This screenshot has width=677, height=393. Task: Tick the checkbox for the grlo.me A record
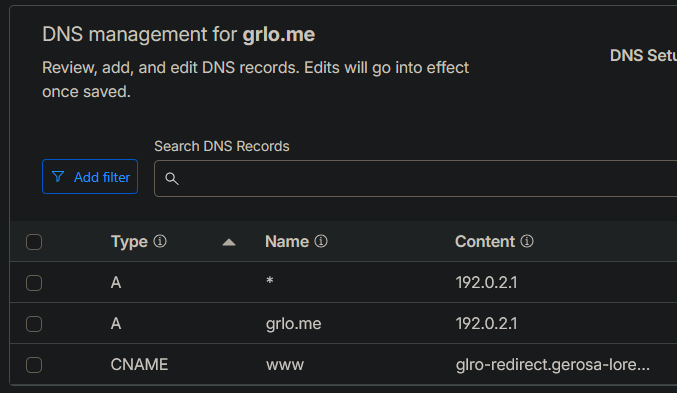pos(34,324)
